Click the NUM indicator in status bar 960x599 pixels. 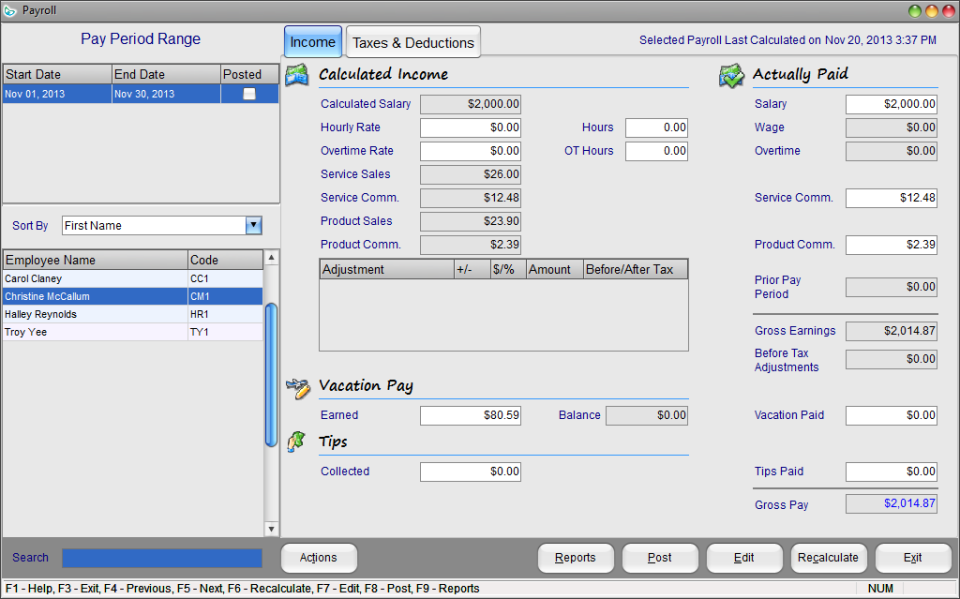pos(880,589)
